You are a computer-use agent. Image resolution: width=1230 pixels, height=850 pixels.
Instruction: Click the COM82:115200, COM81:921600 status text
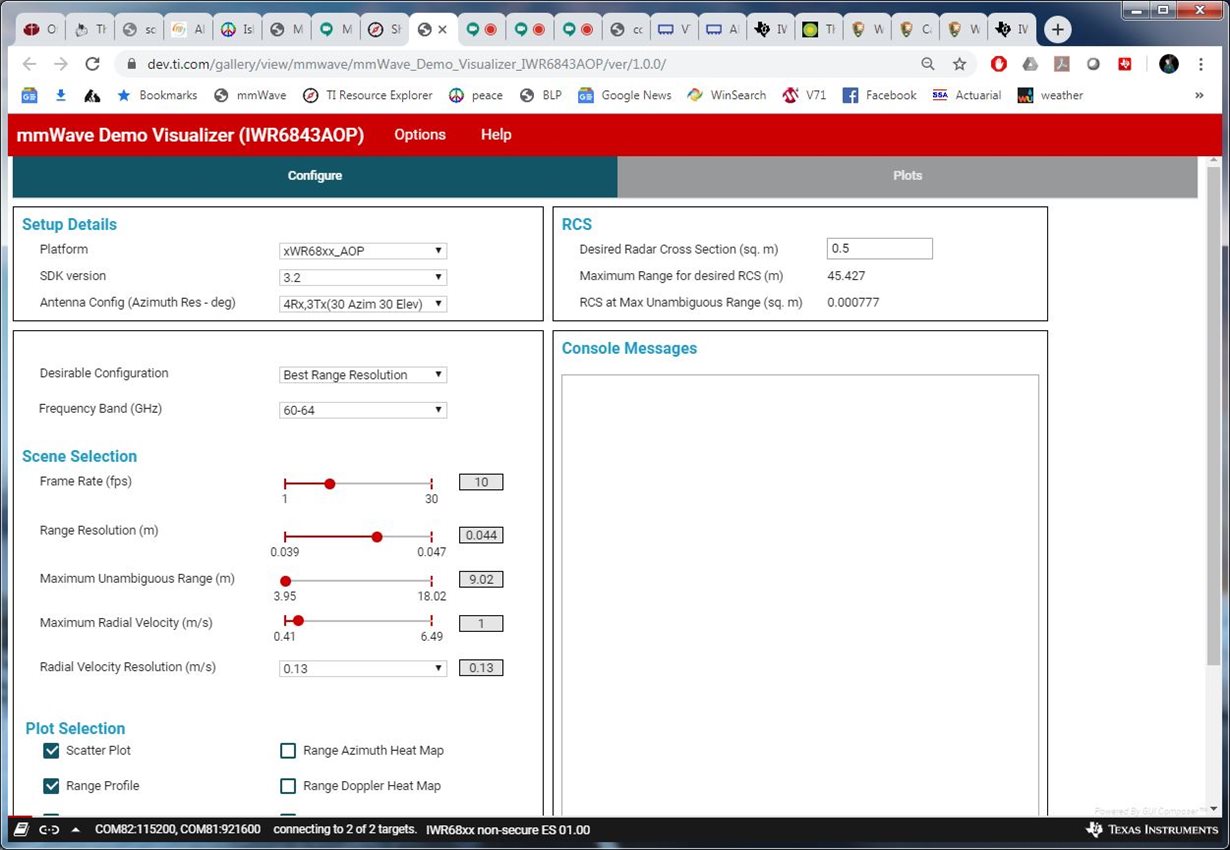[178, 829]
